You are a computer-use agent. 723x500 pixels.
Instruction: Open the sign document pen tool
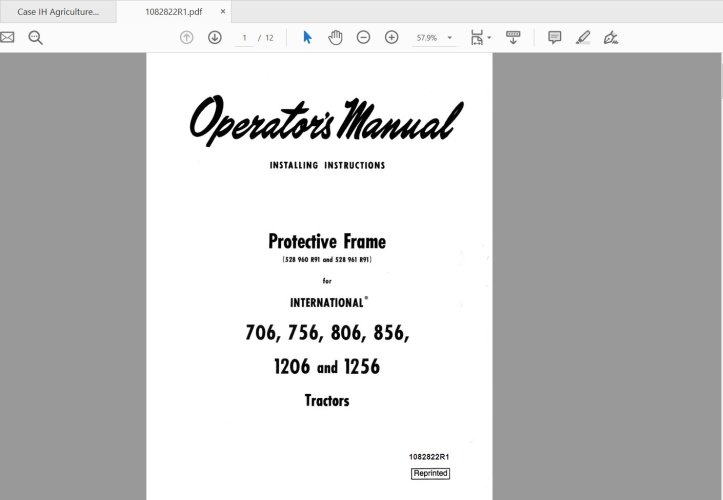tap(611, 37)
